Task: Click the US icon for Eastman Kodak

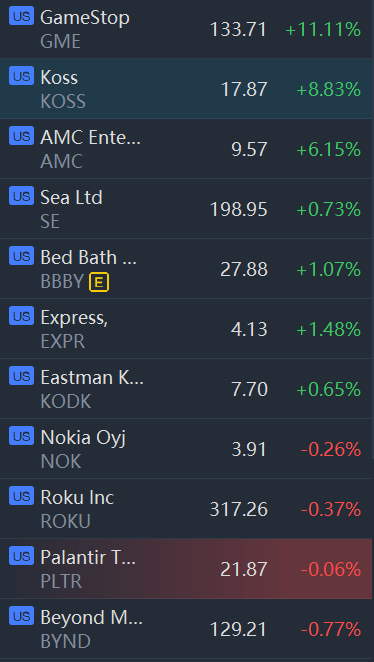Action: (21, 376)
